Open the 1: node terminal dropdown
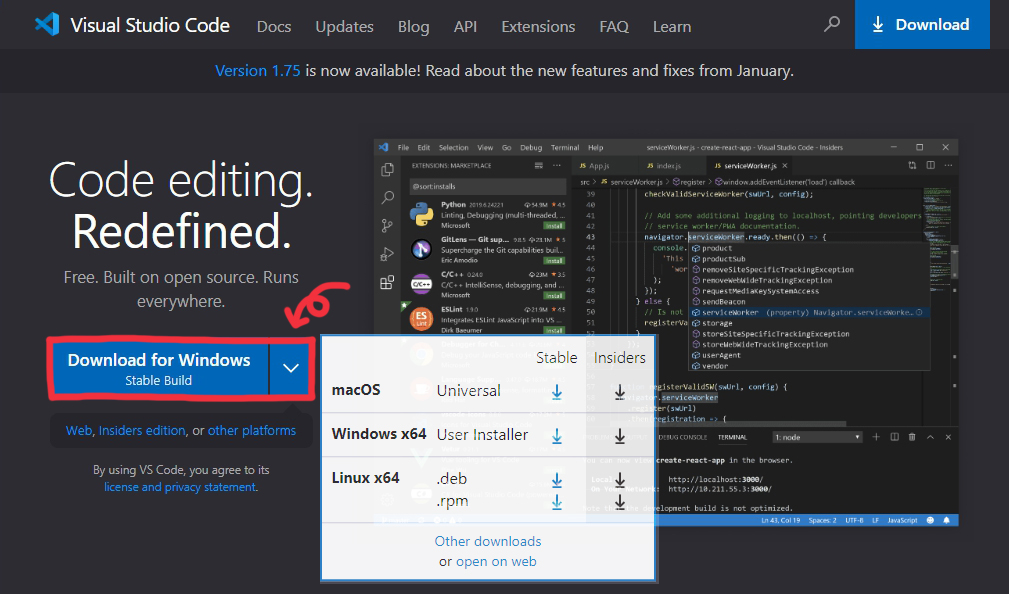 (817, 437)
